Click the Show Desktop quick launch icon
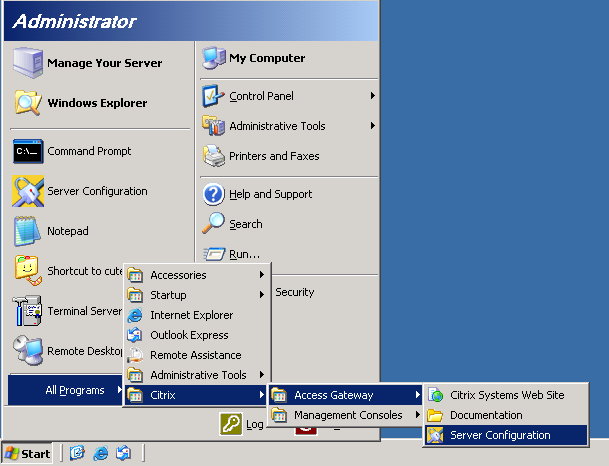This screenshot has width=609, height=466. tap(77, 453)
